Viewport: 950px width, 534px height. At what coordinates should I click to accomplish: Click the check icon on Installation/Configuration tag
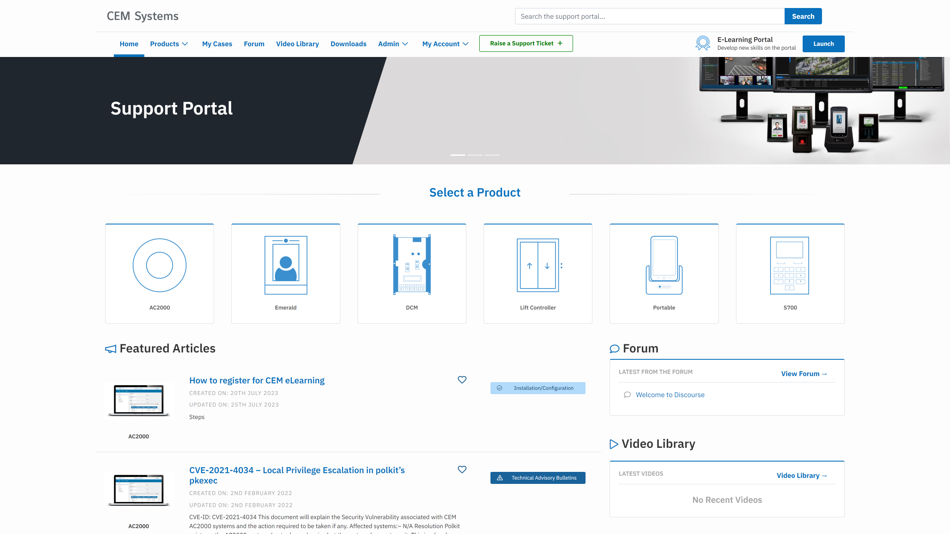point(500,388)
